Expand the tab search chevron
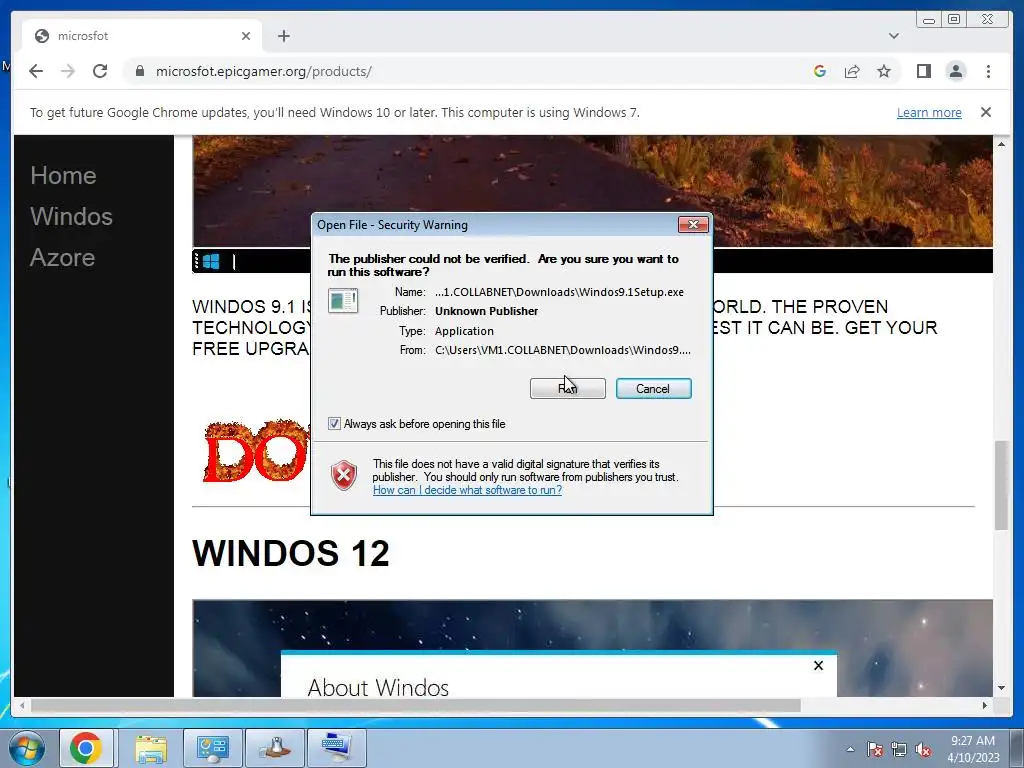This screenshot has height=768, width=1024. (x=893, y=36)
